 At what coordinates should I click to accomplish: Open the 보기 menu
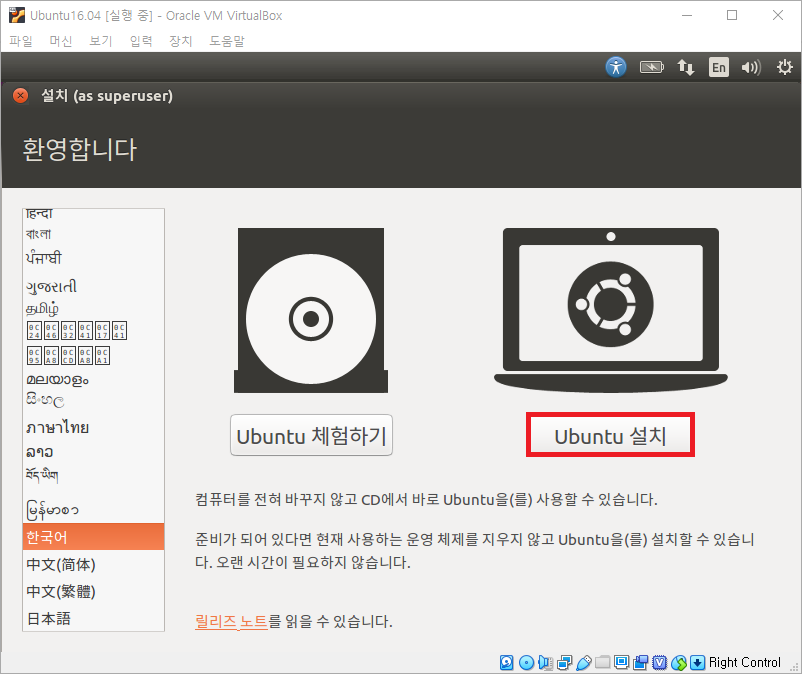[101, 41]
